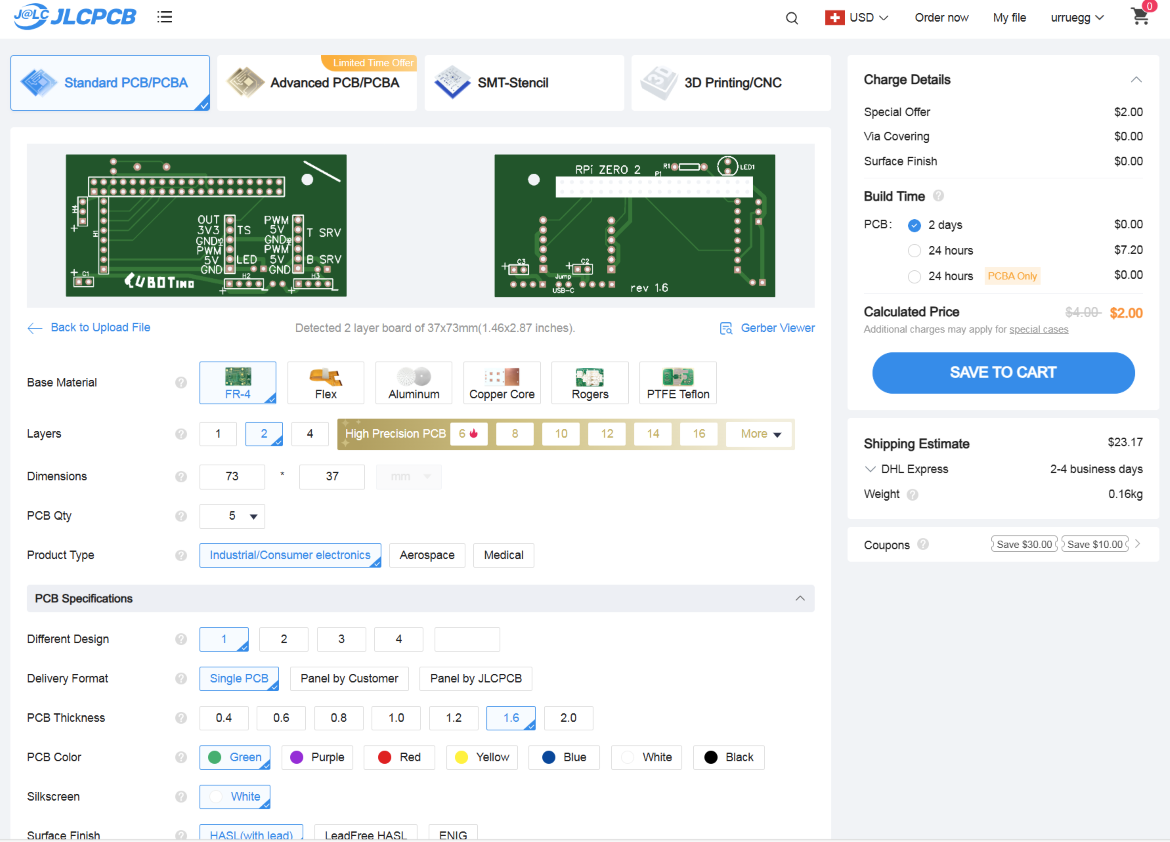Select Purple PCB color

317,757
